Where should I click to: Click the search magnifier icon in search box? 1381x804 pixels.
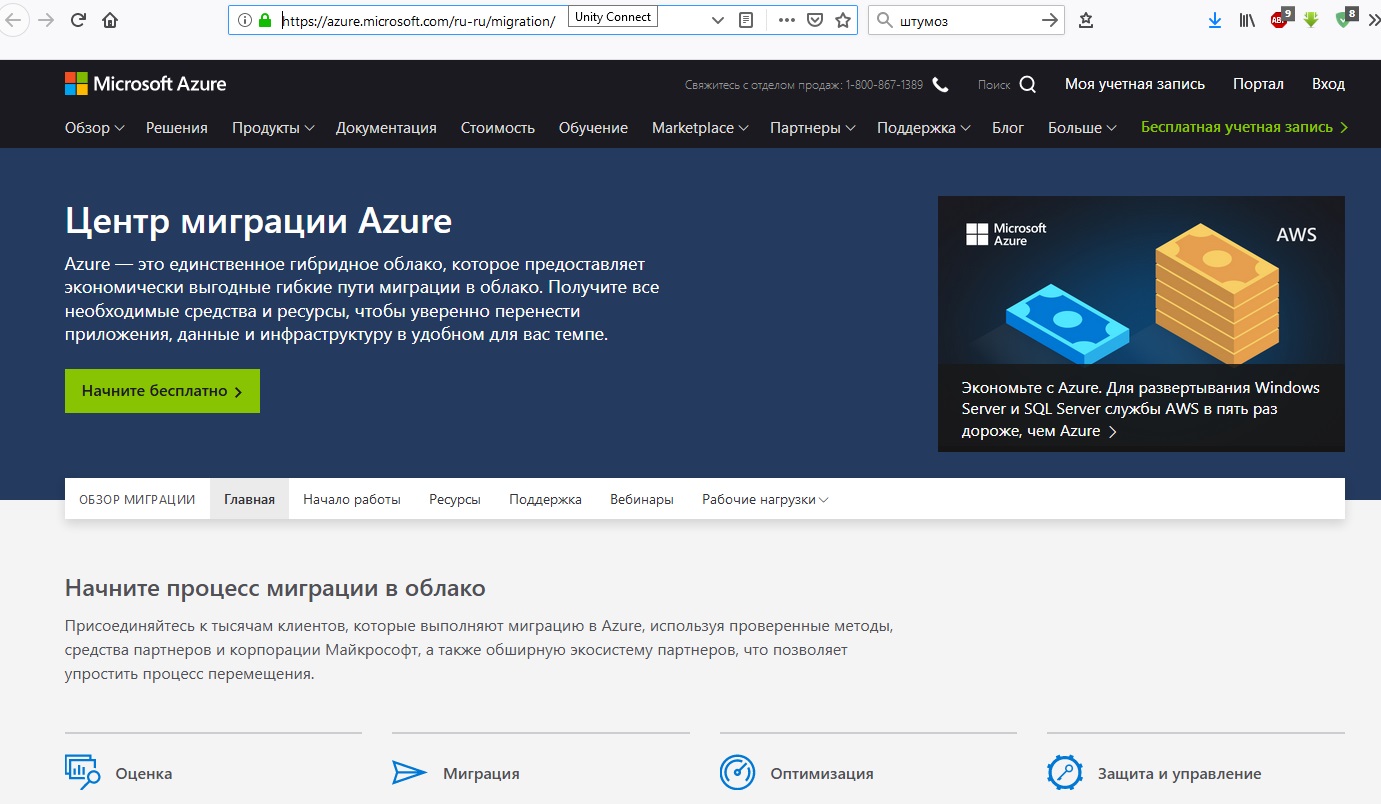(x=884, y=20)
